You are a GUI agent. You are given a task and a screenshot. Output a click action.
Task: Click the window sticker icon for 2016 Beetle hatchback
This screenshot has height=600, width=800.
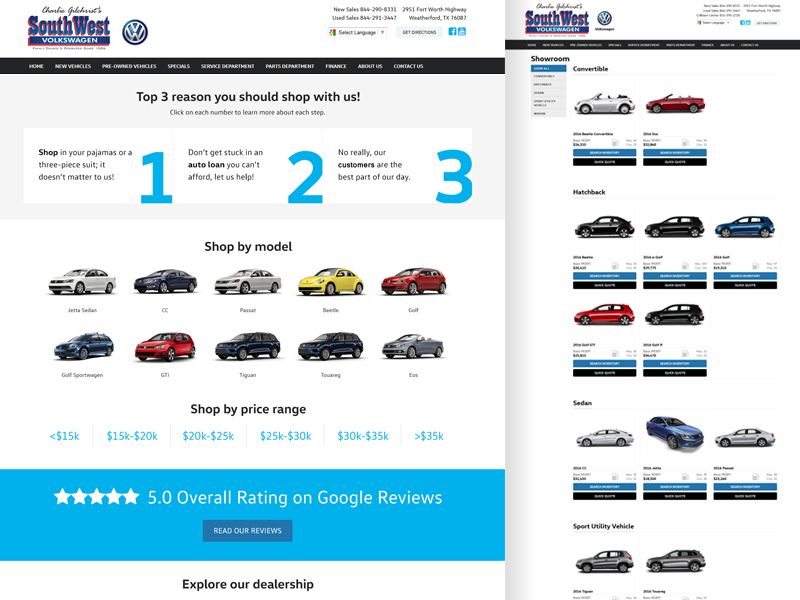[x=615, y=266]
